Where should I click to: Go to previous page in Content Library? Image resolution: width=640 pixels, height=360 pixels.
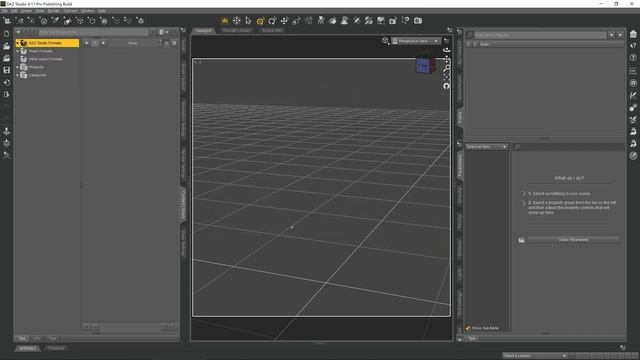(x=87, y=43)
